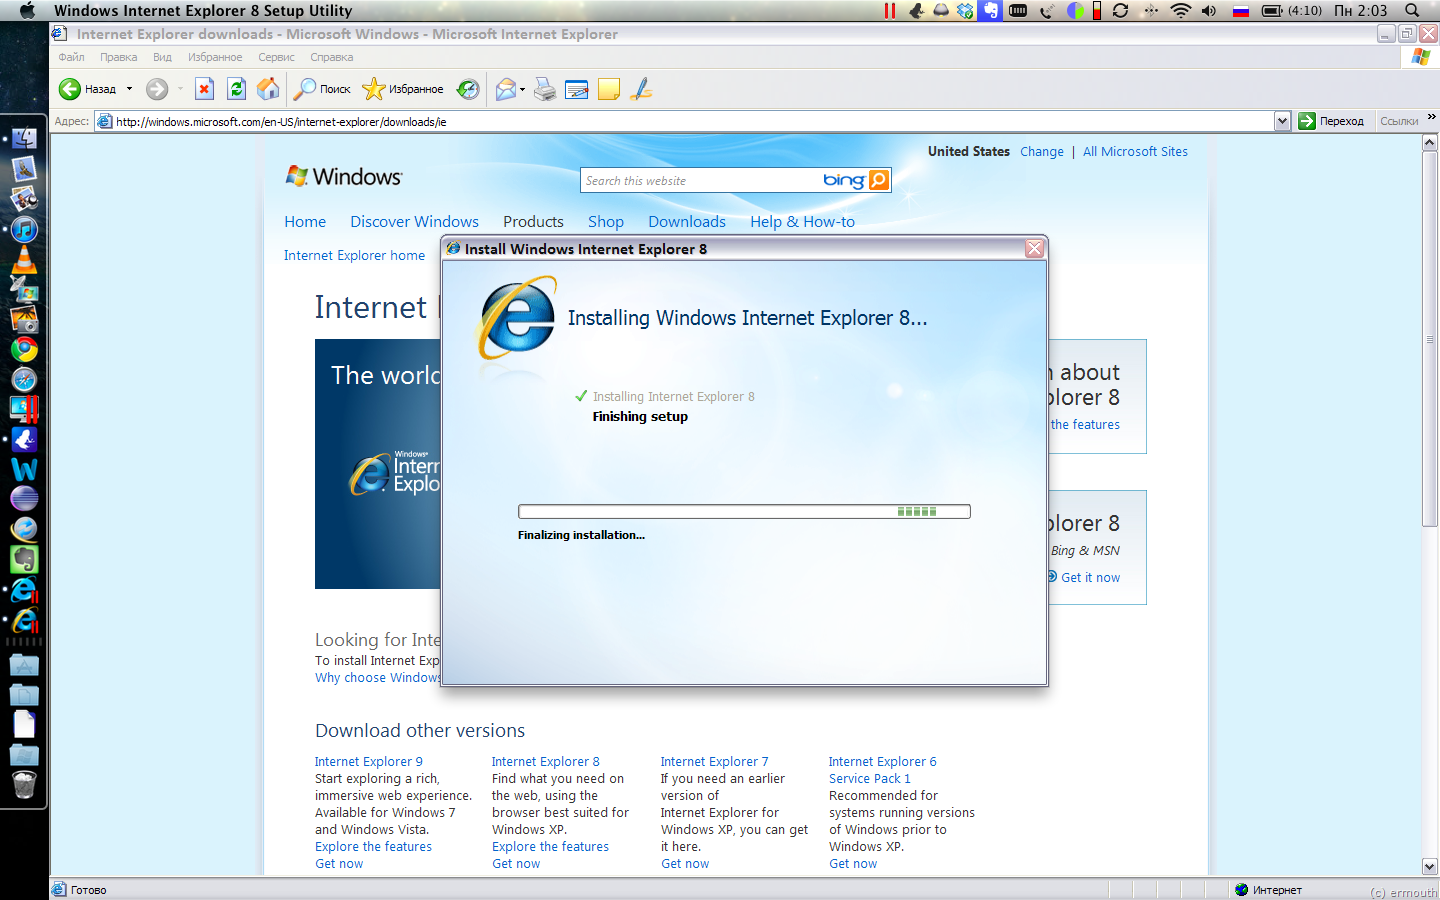This screenshot has height=900, width=1440.
Task: Click the Переход go button
Action: [1331, 121]
